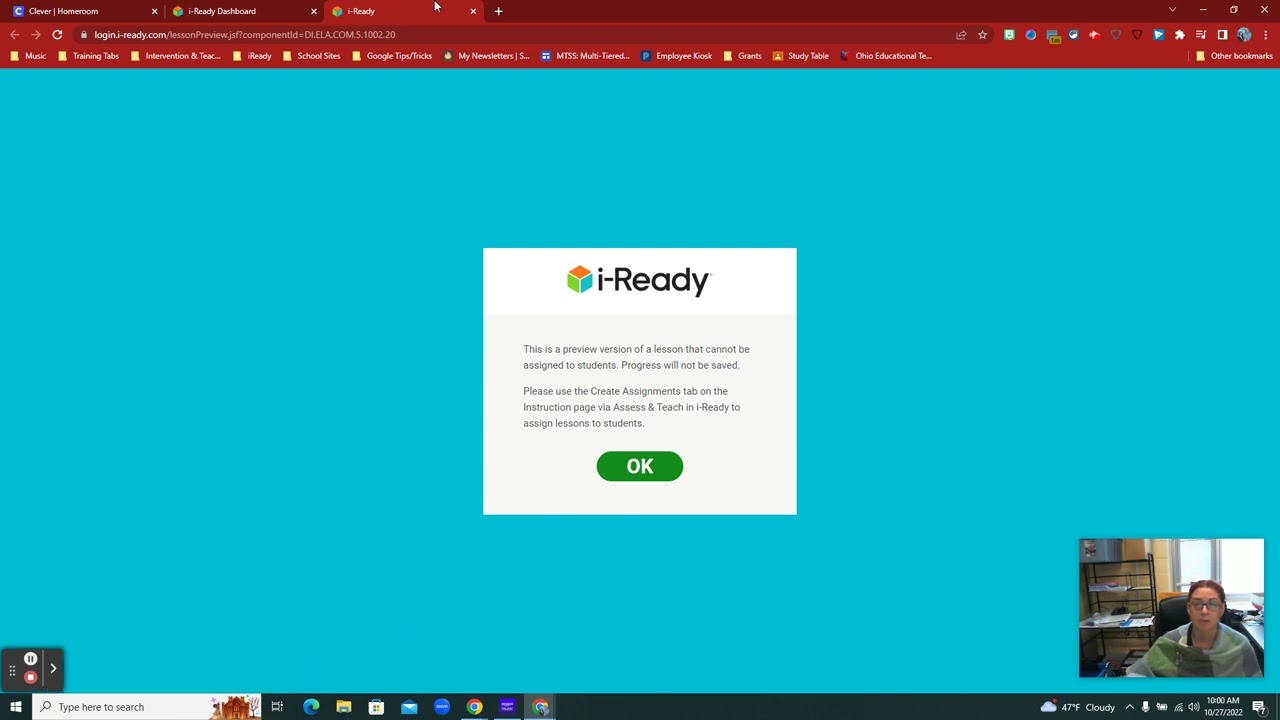The width and height of the screenshot is (1280, 720).
Task: Open the Mail app from the taskbar
Action: click(x=409, y=707)
